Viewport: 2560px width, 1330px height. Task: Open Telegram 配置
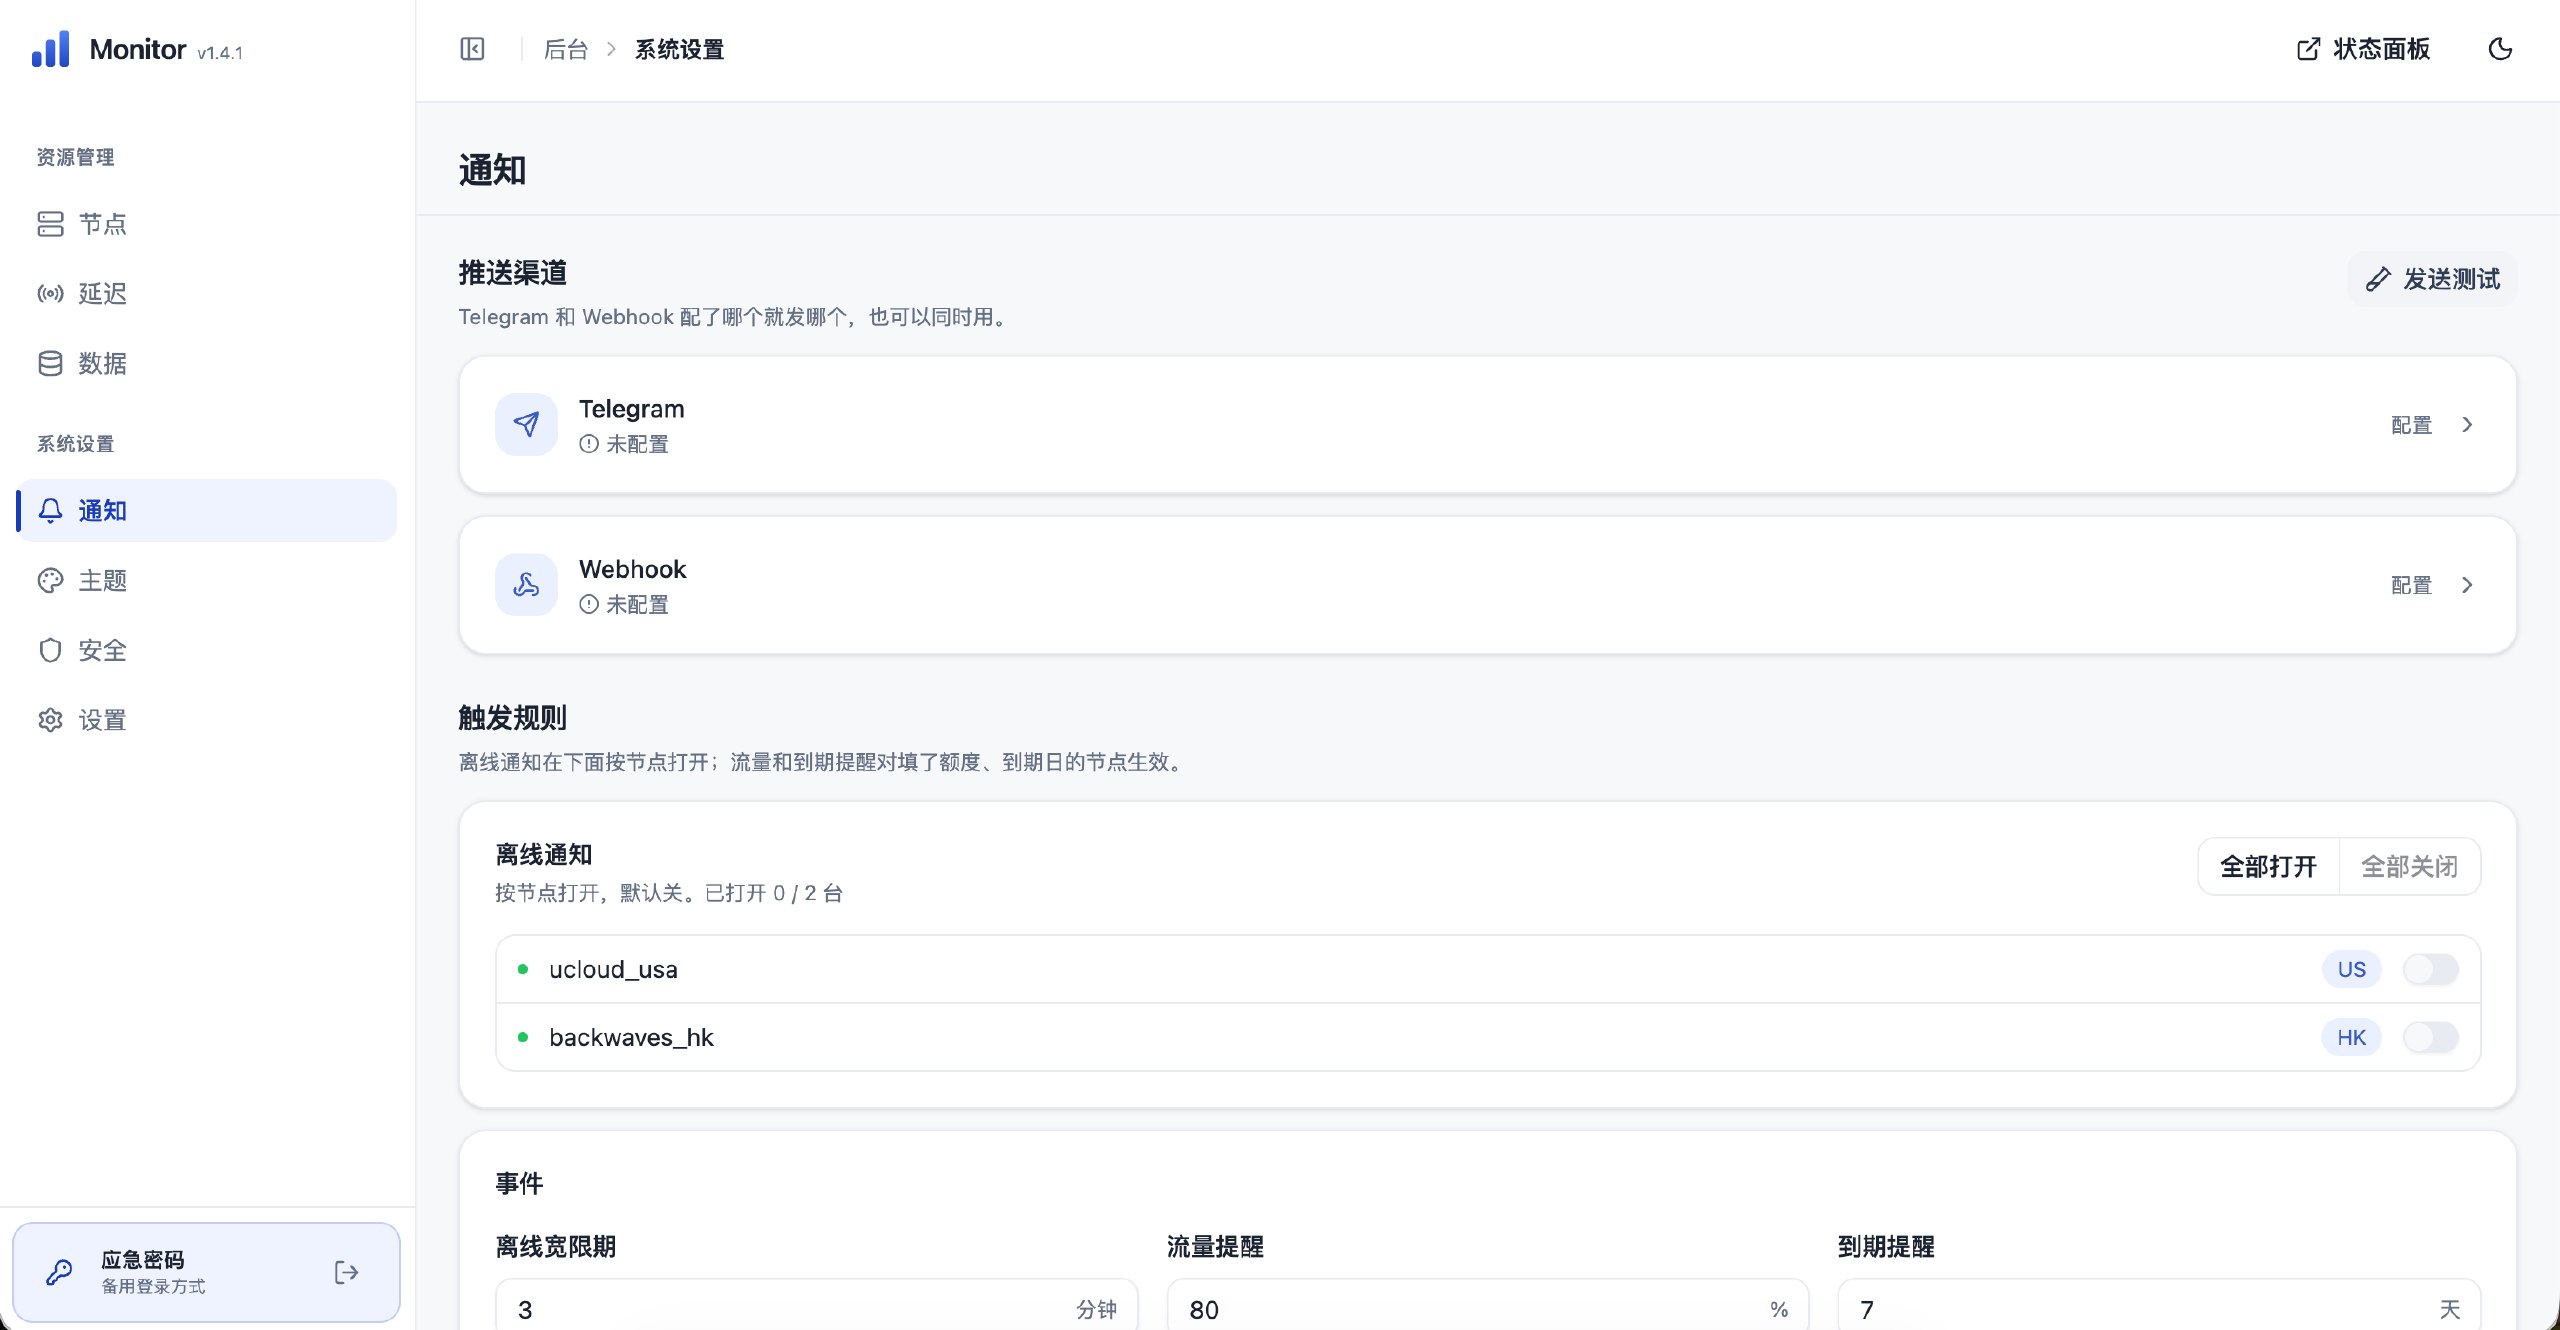coord(2411,425)
